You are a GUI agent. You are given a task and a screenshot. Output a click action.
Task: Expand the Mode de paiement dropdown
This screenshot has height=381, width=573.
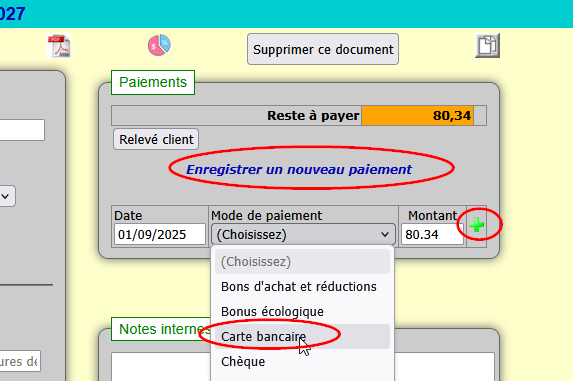click(303, 235)
